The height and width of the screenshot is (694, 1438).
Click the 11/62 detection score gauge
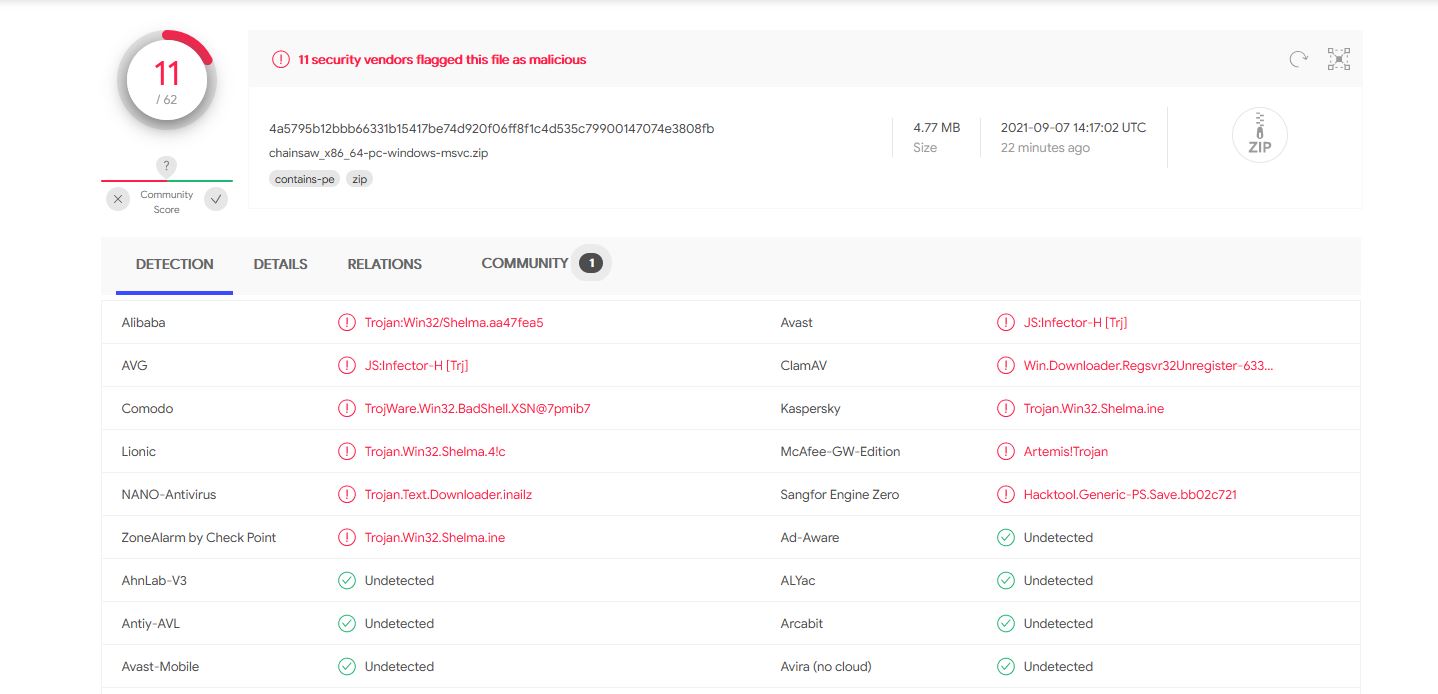pos(167,82)
